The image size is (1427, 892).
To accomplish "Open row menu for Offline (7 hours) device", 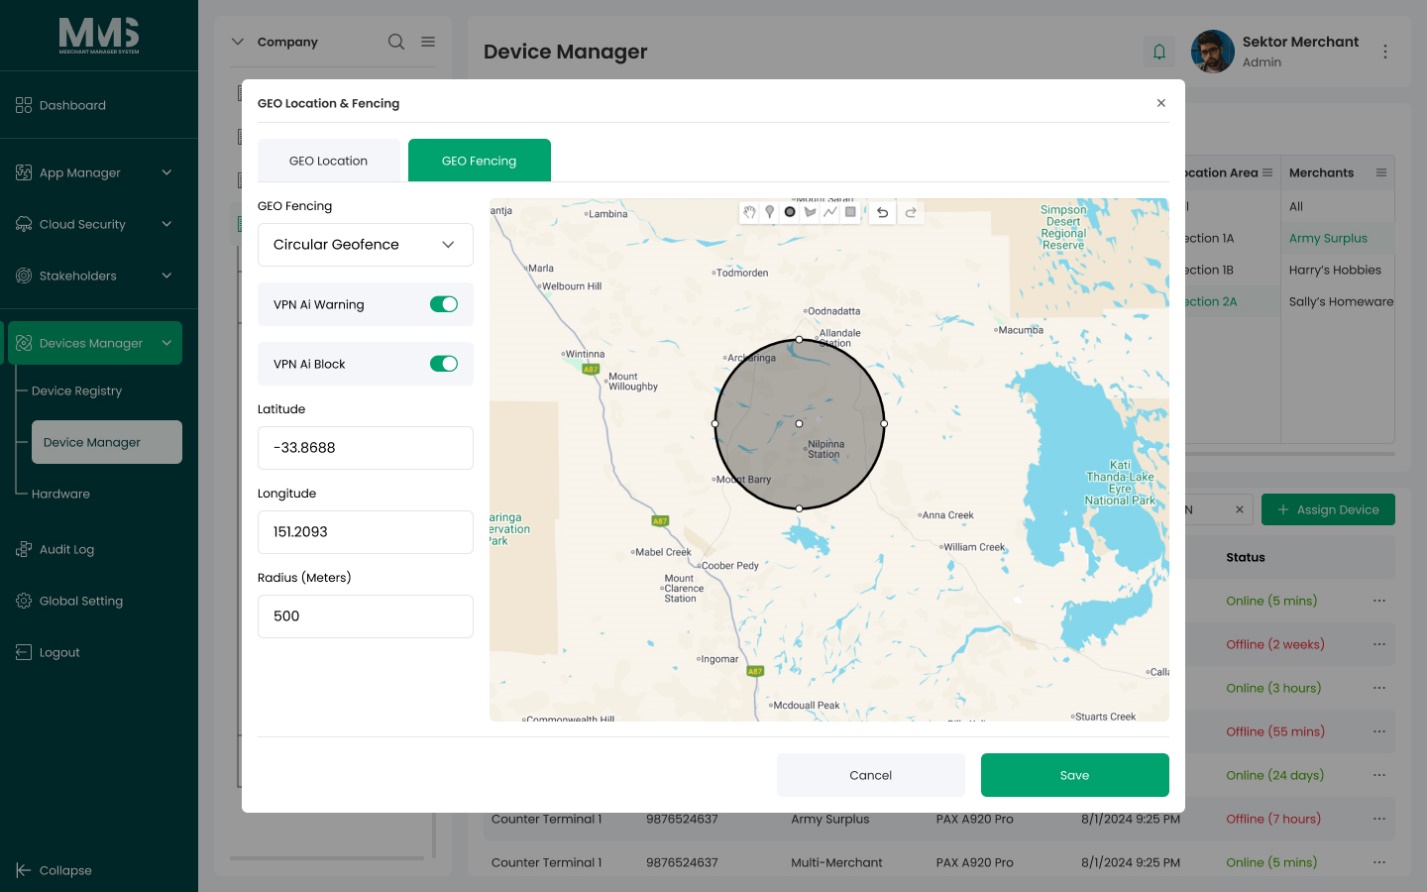I will tap(1379, 819).
